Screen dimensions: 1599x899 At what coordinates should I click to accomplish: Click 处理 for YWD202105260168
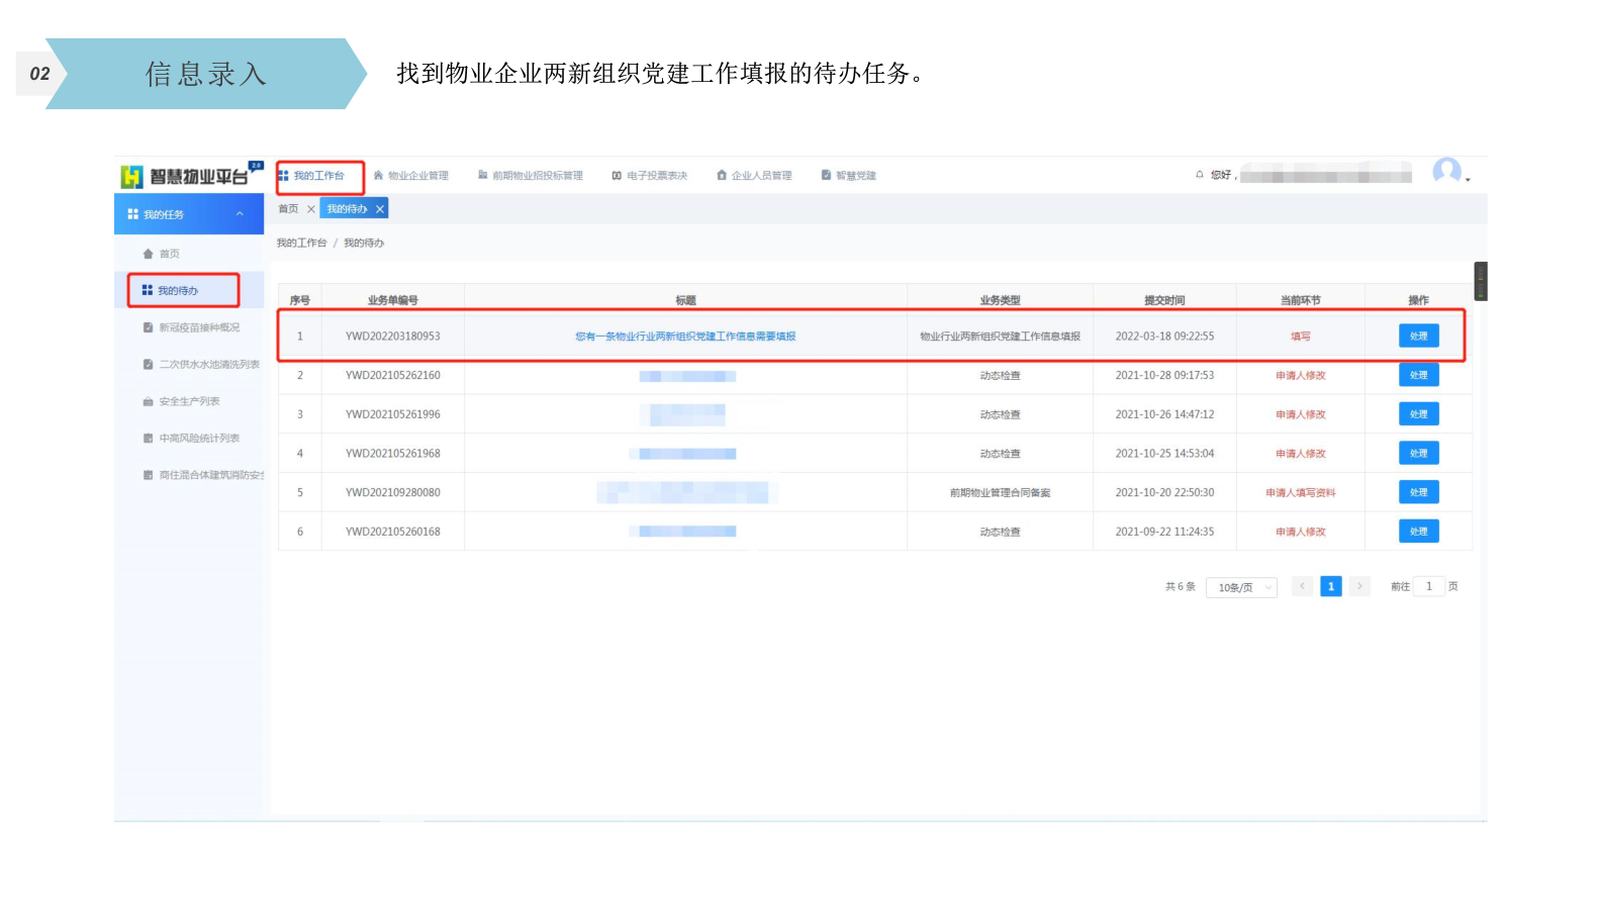click(1418, 531)
